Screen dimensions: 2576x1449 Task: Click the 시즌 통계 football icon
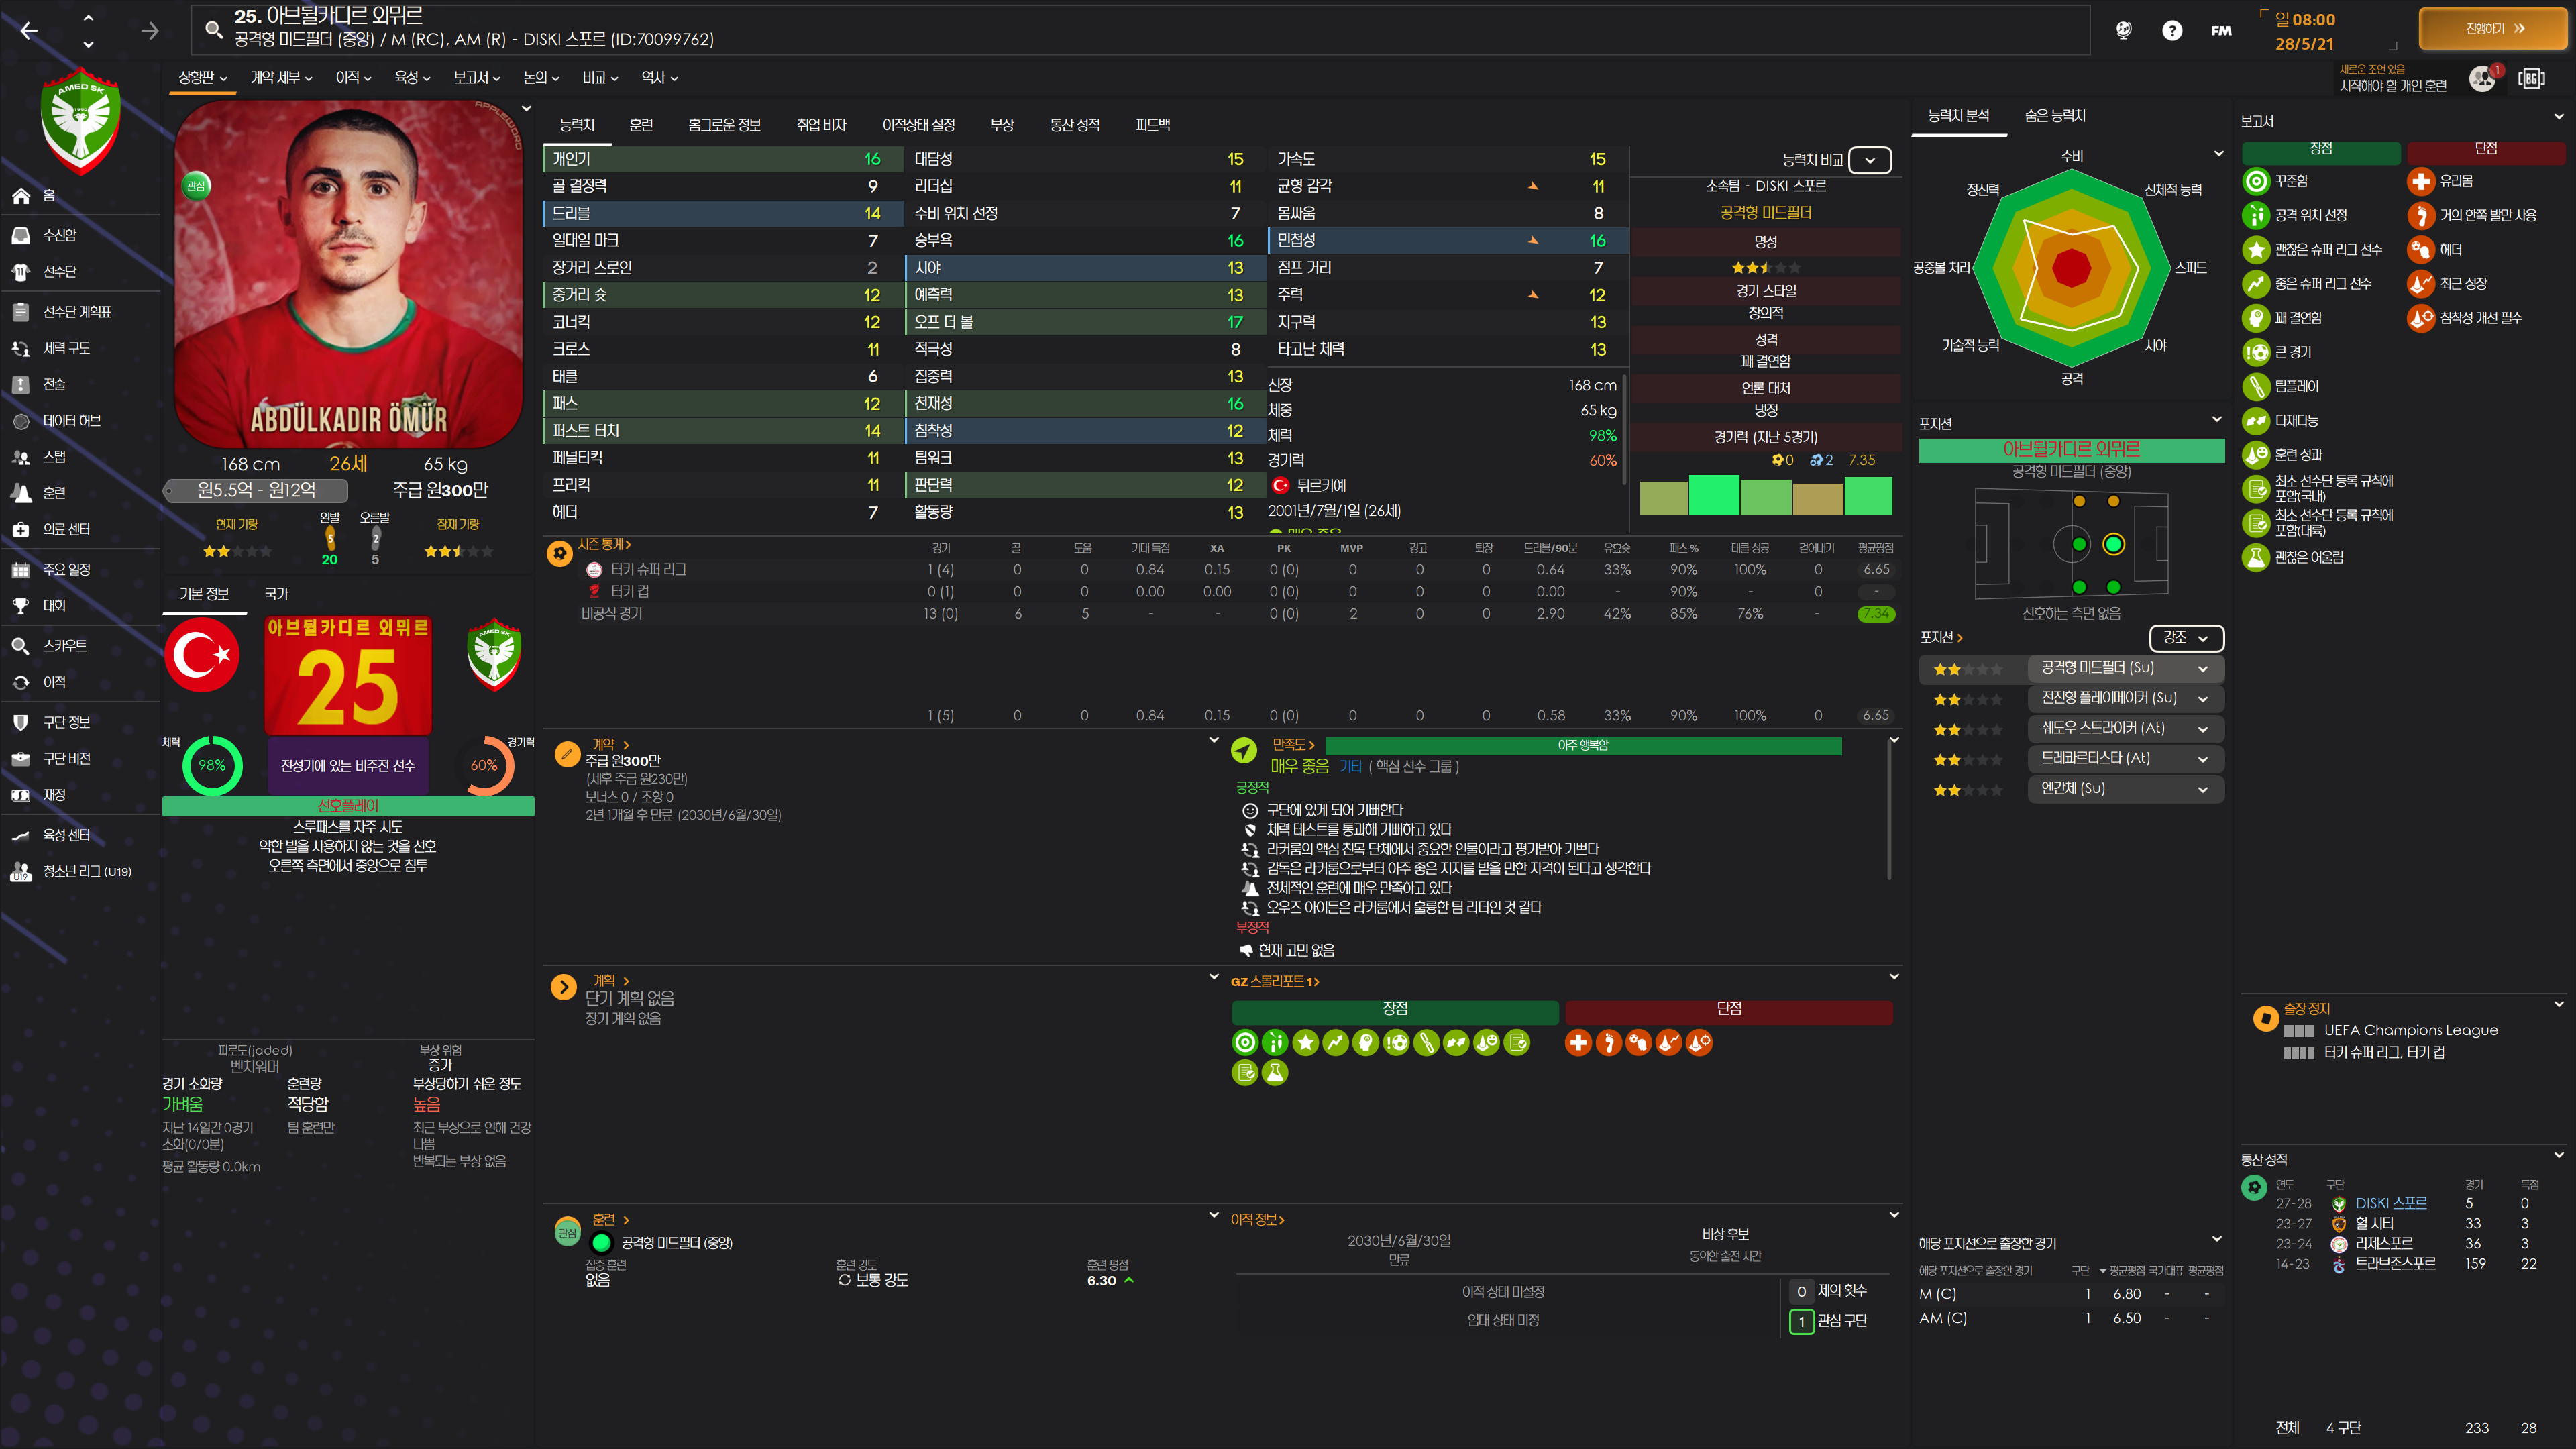pyautogui.click(x=560, y=553)
